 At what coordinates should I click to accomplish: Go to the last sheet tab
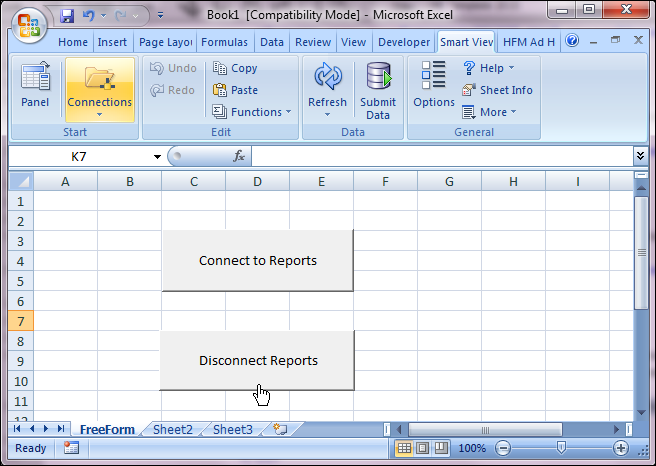61,429
